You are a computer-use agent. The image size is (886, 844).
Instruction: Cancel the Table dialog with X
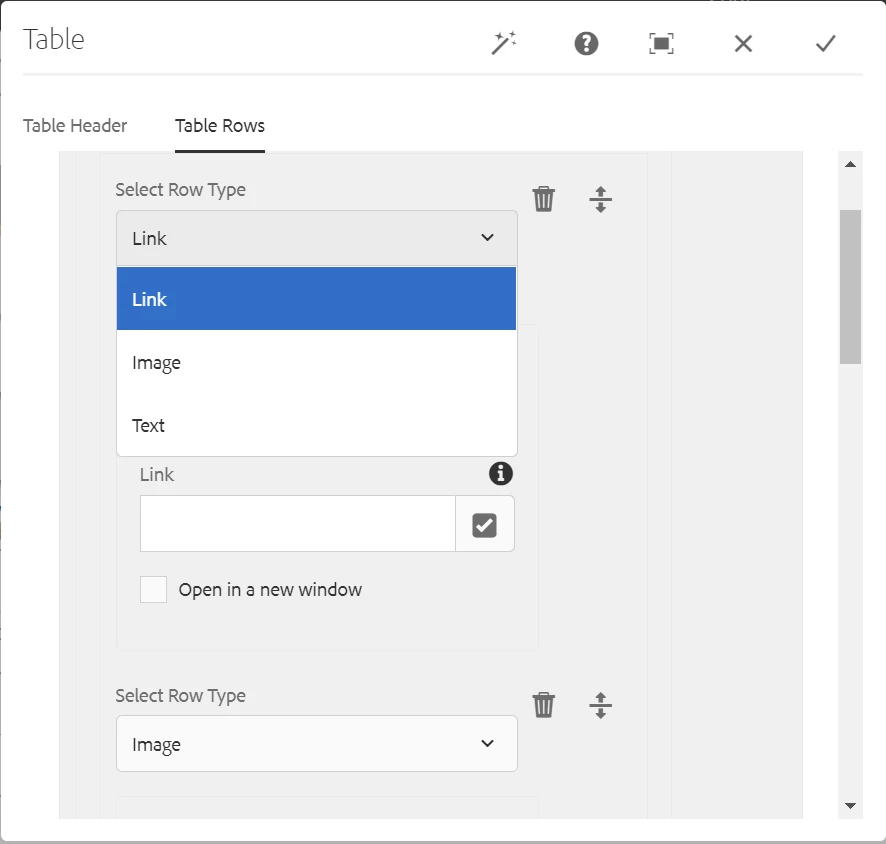pos(743,43)
